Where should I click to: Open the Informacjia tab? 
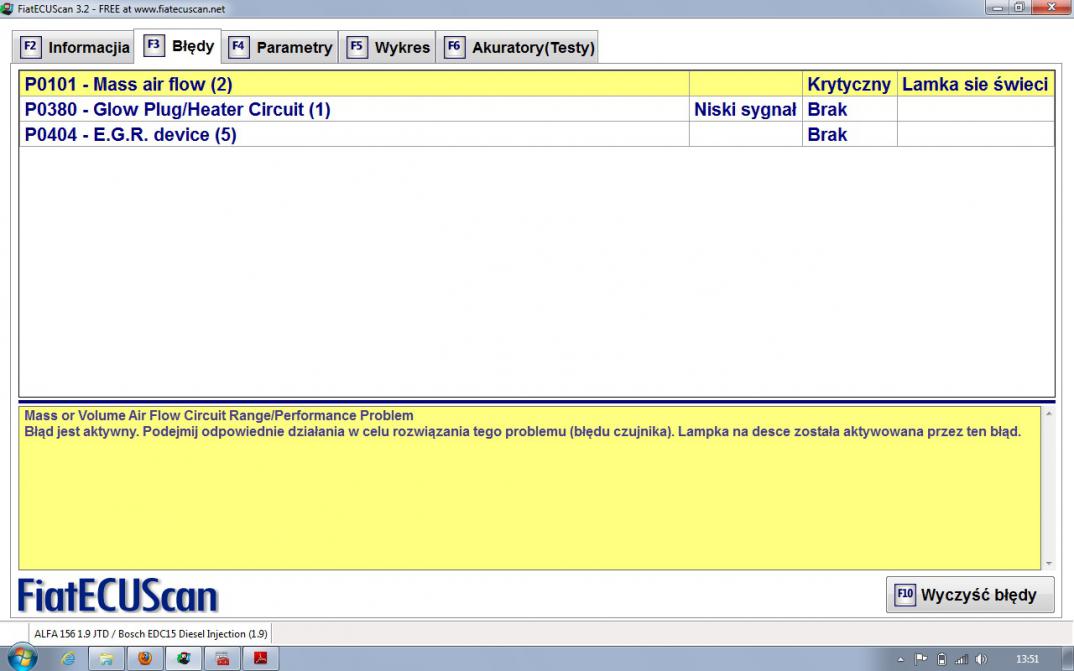click(x=74, y=47)
